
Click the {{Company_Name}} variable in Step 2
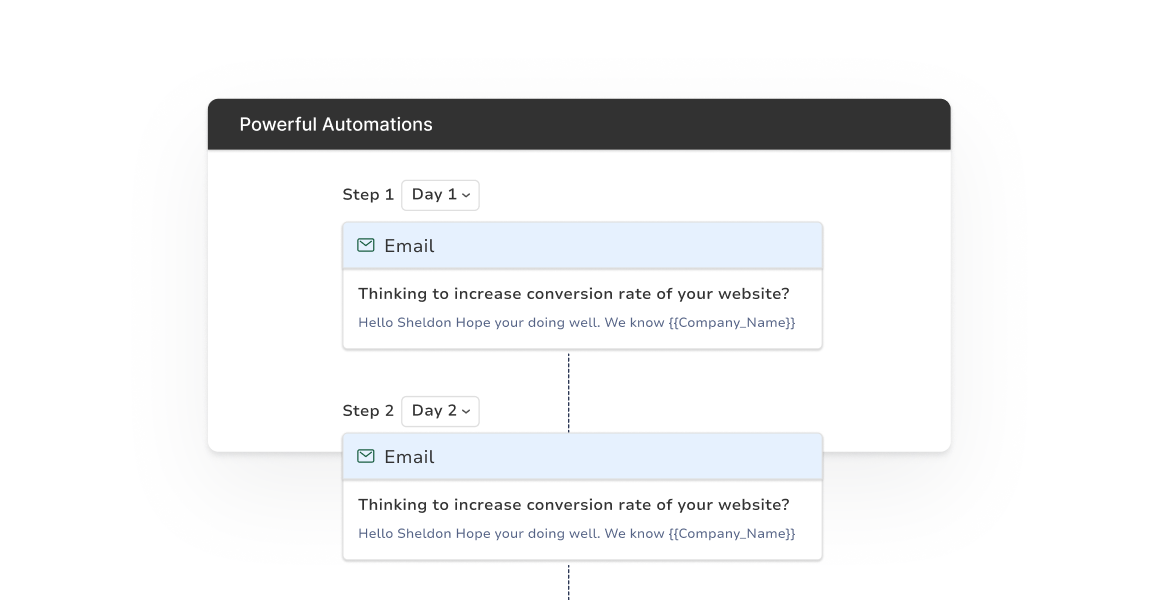pos(732,533)
